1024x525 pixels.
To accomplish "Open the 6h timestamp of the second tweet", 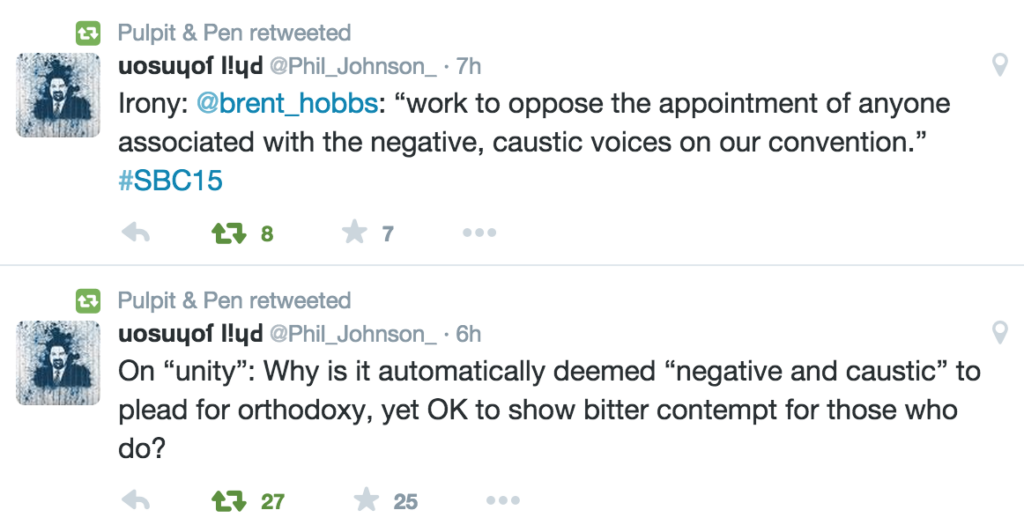I will [468, 334].
